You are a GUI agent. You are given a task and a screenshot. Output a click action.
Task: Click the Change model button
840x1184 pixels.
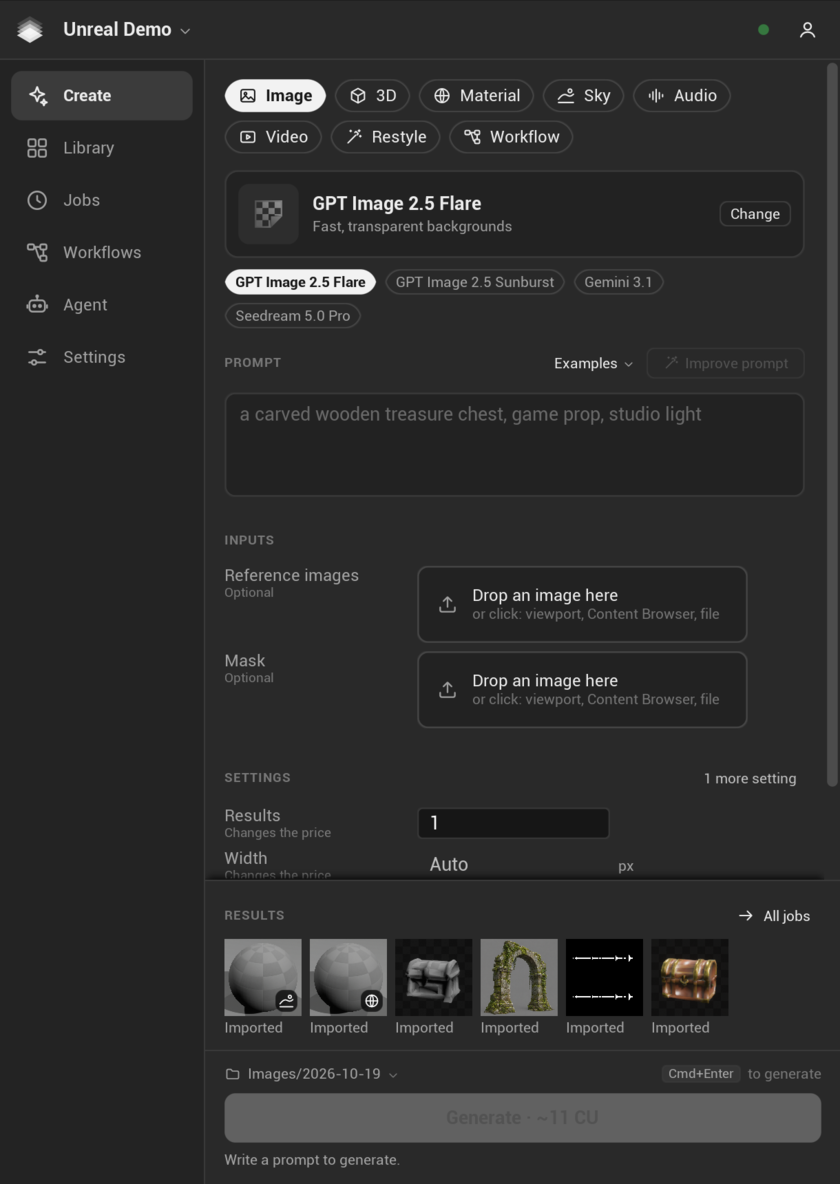[x=755, y=214]
